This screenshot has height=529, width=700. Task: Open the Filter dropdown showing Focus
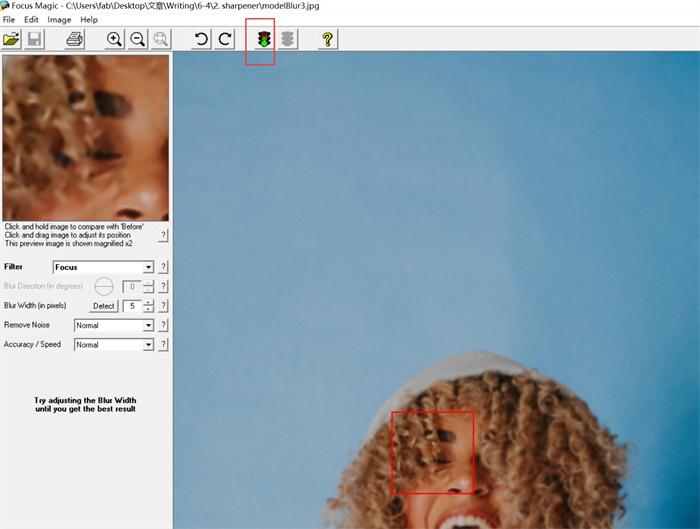103,267
